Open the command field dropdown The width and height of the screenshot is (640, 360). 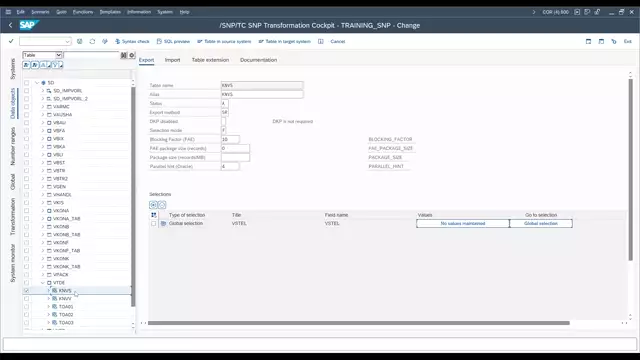[x=67, y=41]
